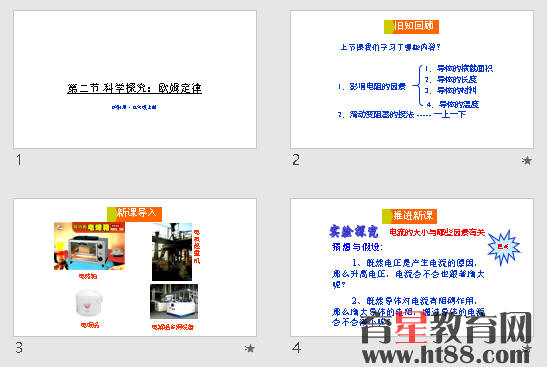Click the 实验探究 word art on slide 4
This screenshot has width=547, height=367.
coord(354,231)
